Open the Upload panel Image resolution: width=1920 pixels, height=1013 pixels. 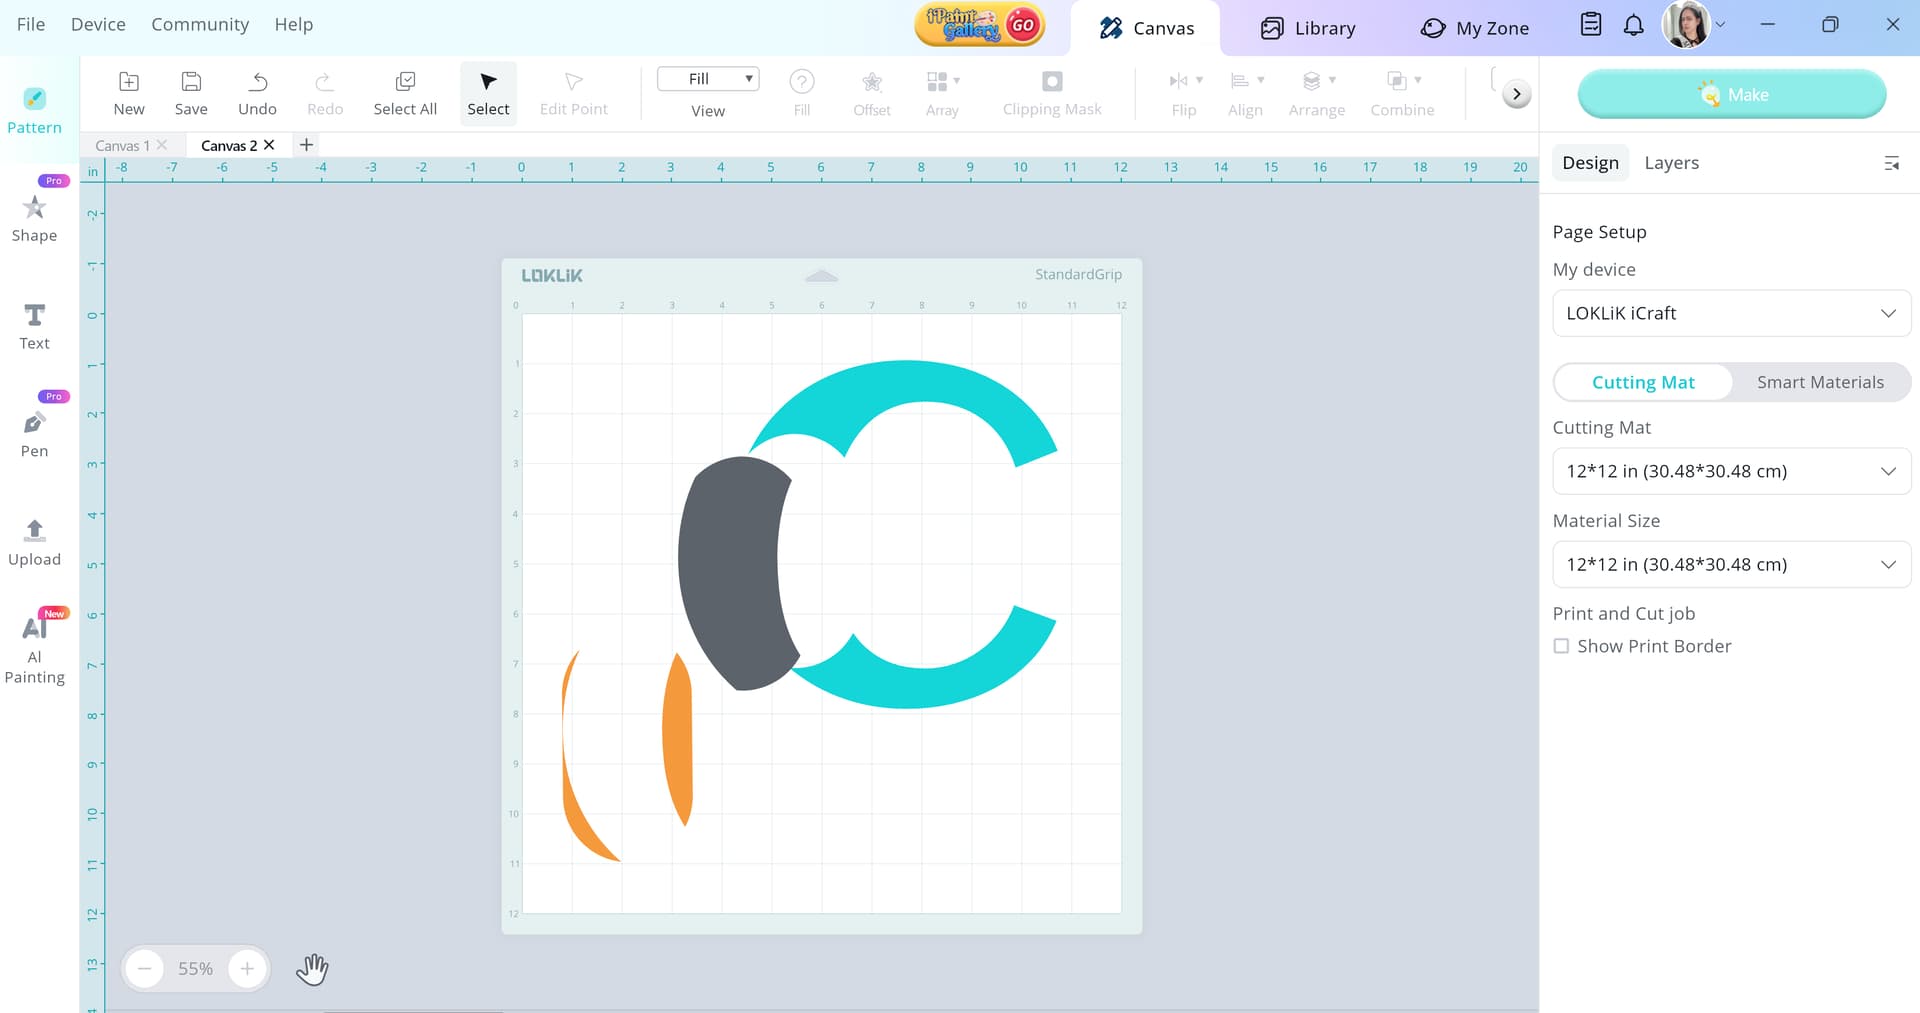(x=34, y=542)
